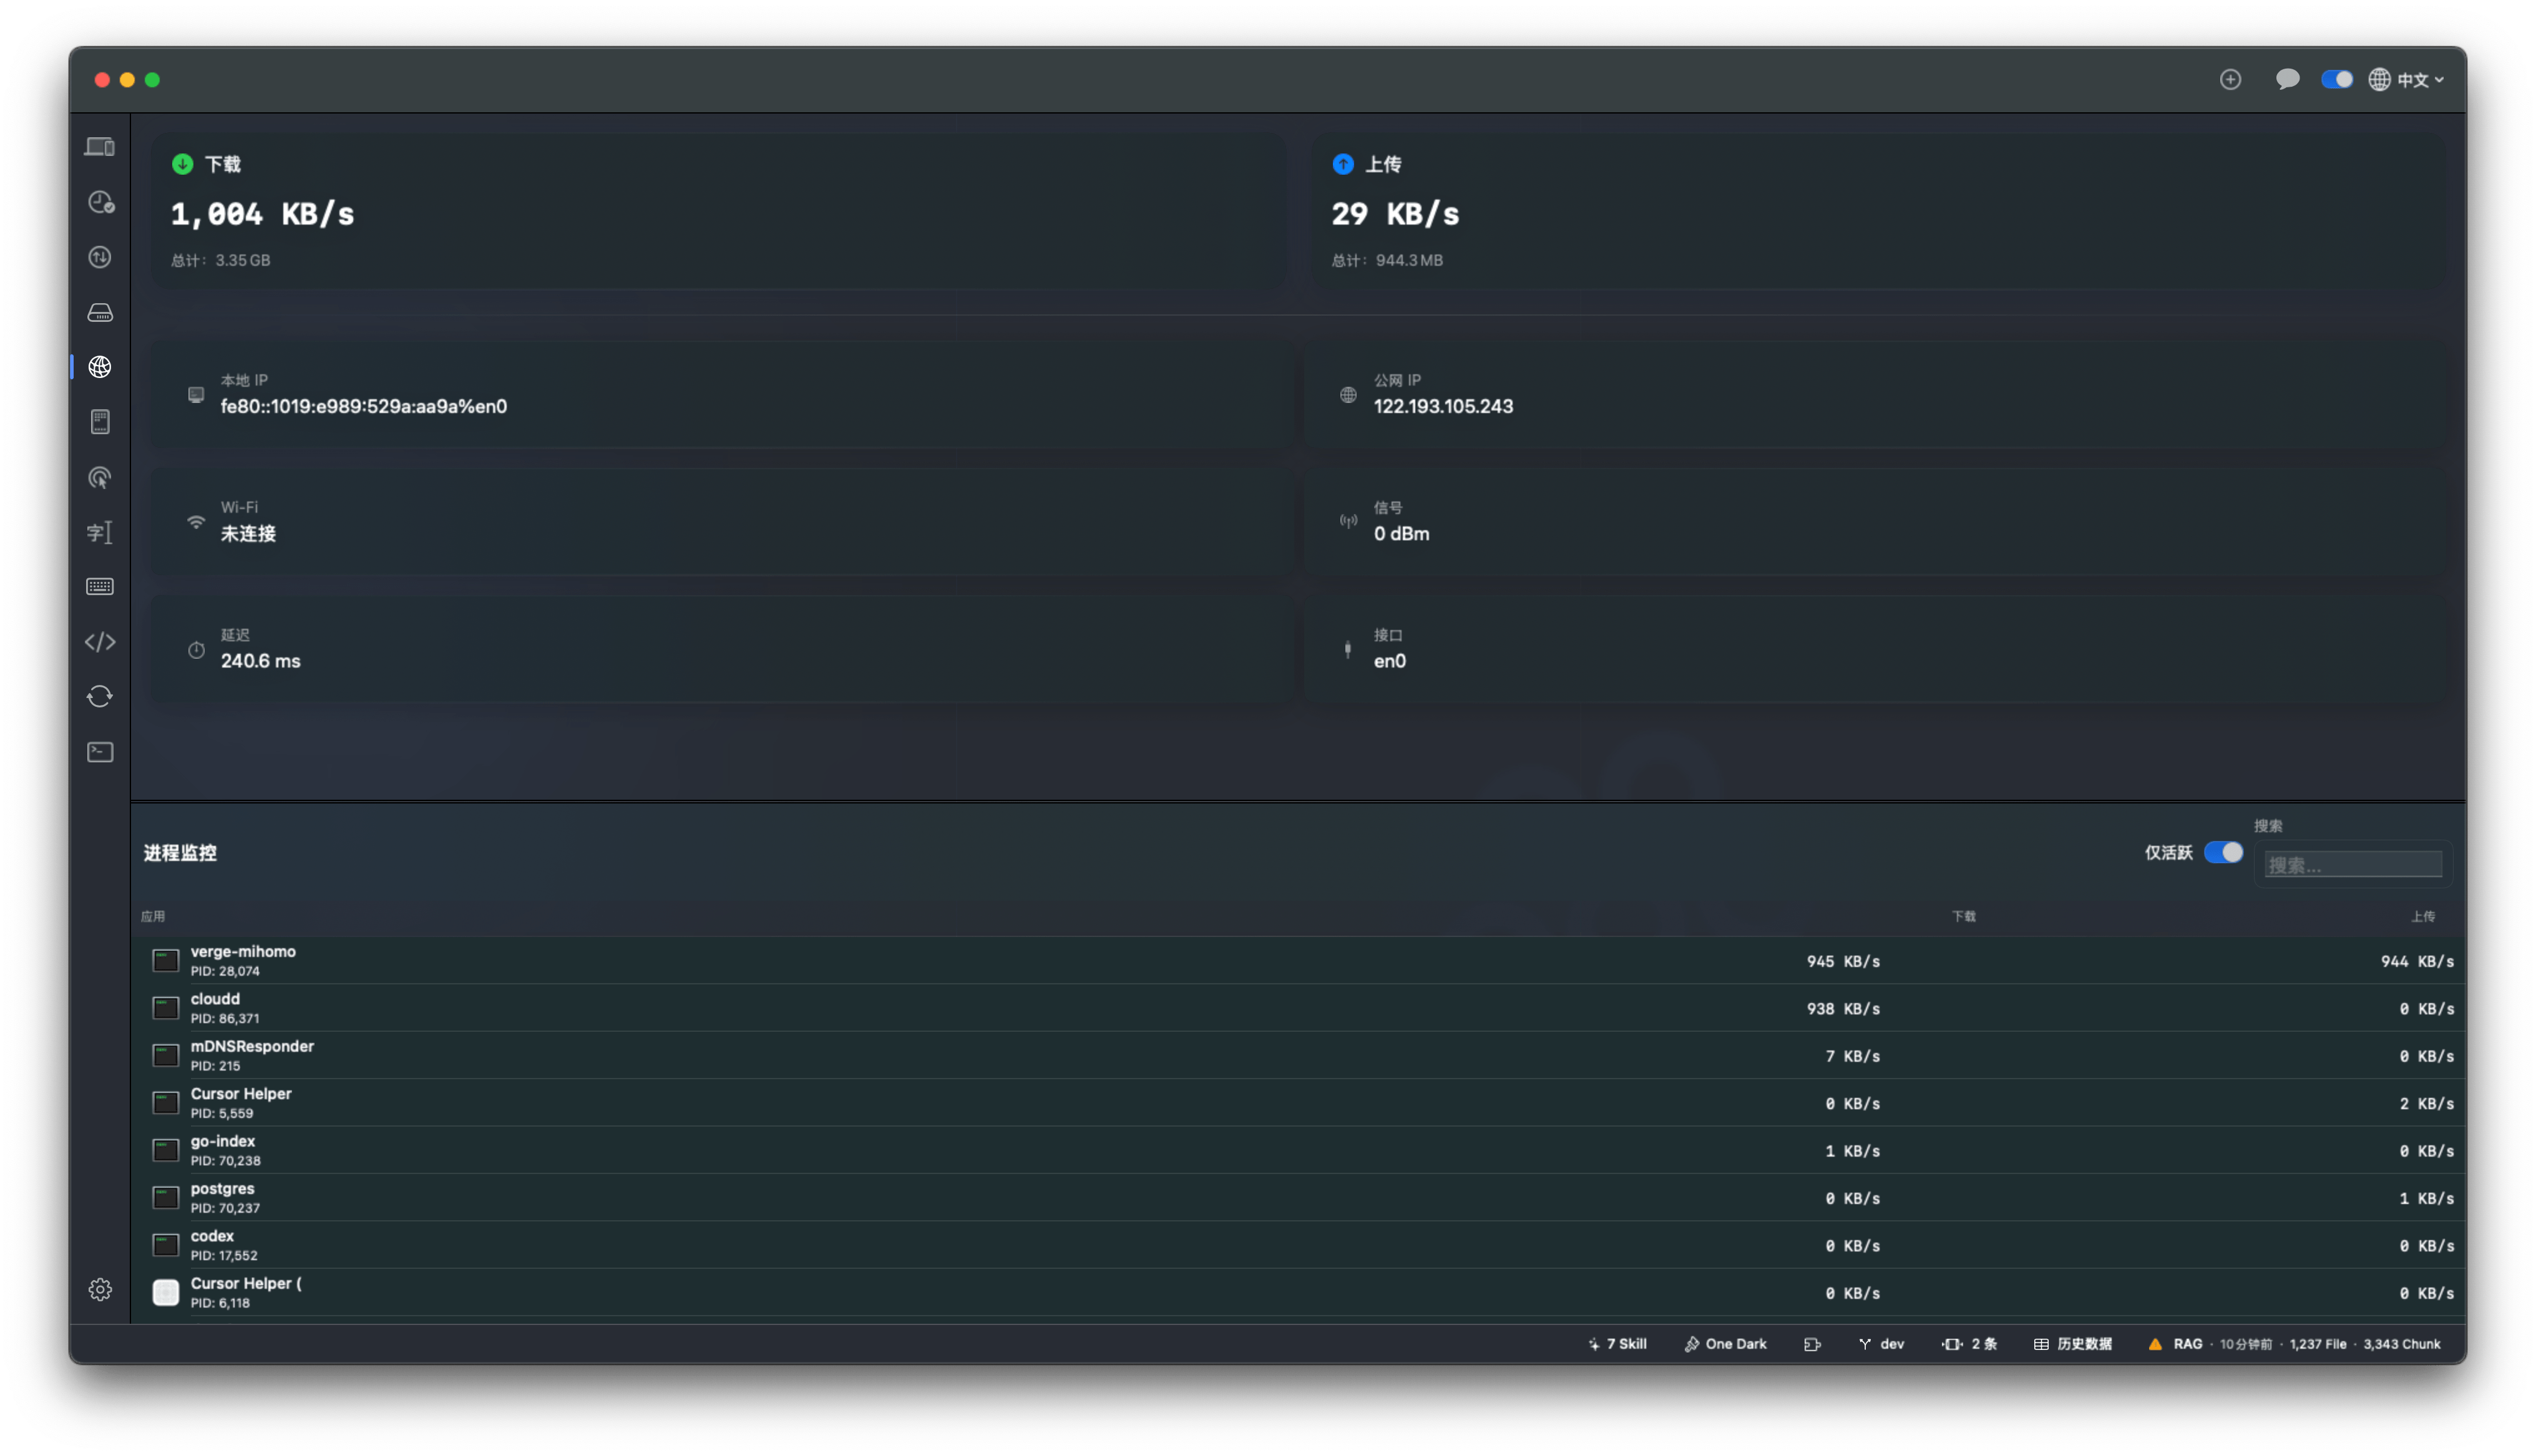Click verge-mihomo's 944 KB/s upload value
The image size is (2536, 1456).
(2417, 962)
